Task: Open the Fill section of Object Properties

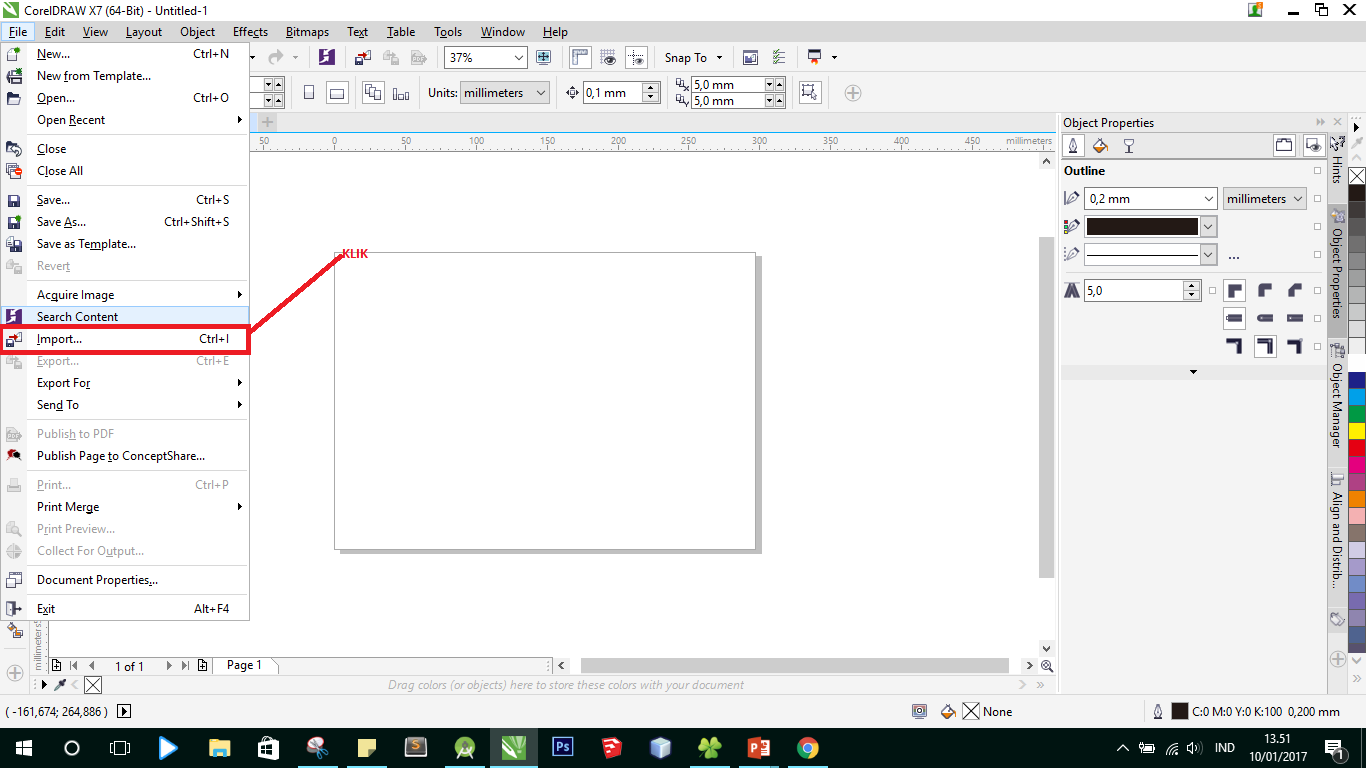Action: (x=1099, y=145)
